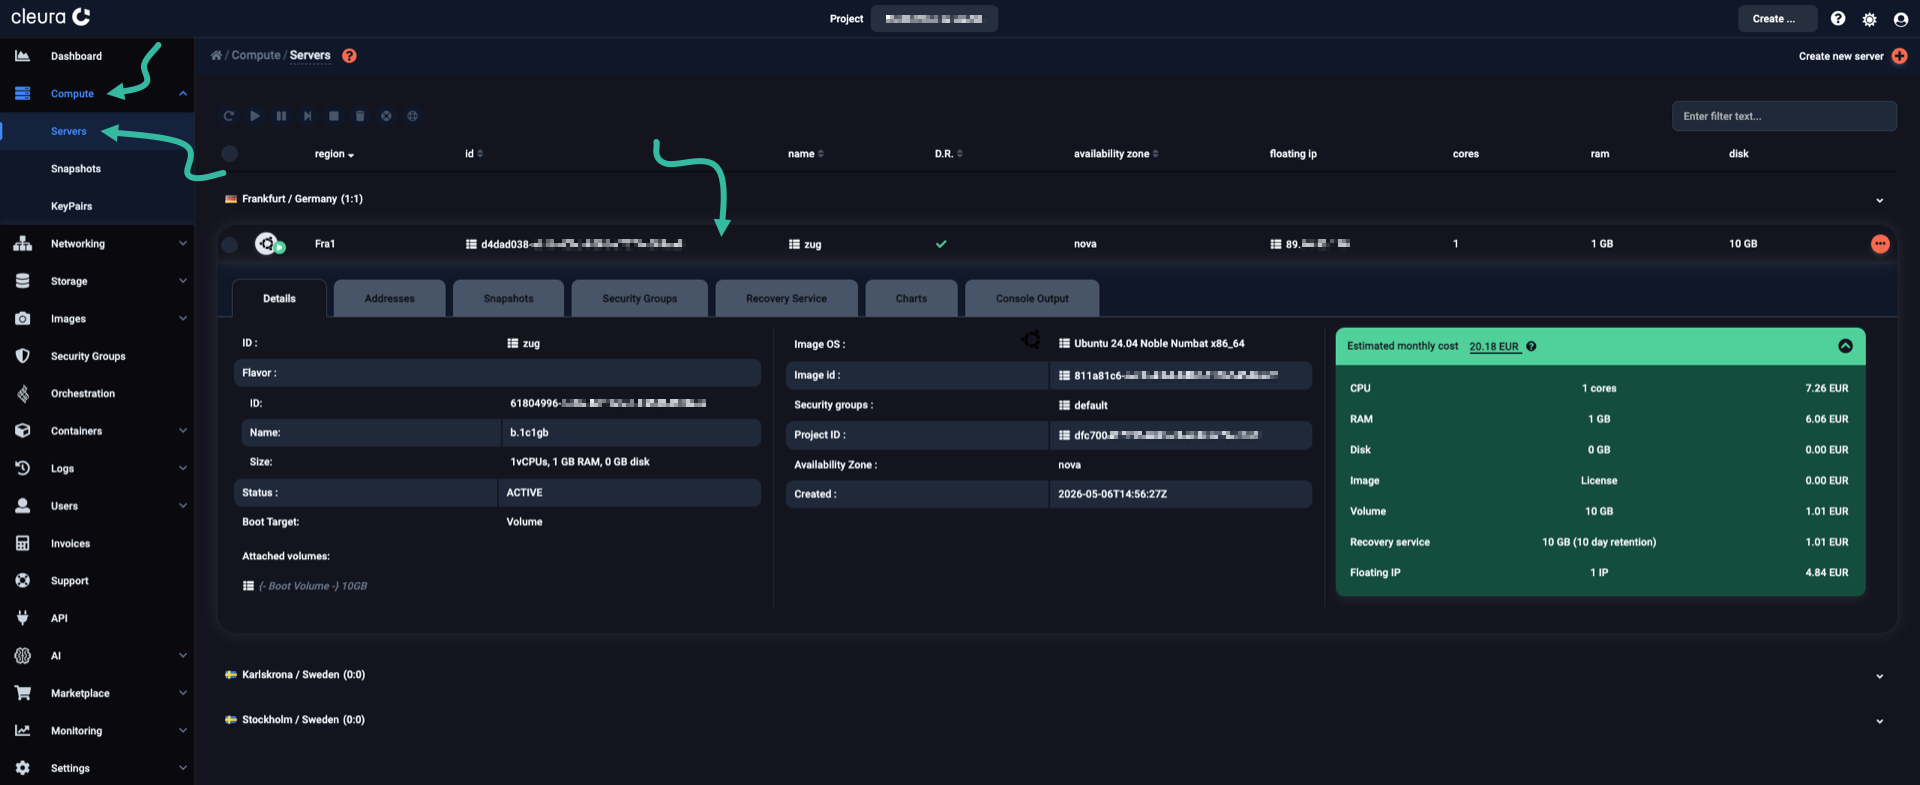Expand the AI sidebar section
The image size is (1920, 785).
(97, 656)
